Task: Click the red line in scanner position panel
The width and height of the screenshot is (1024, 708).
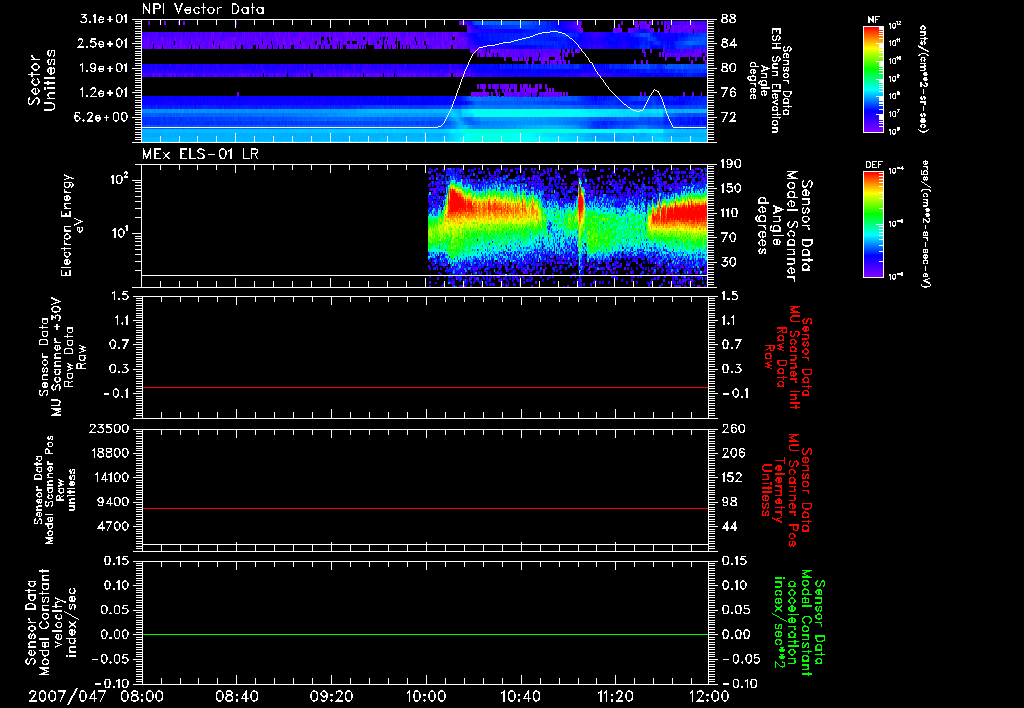Action: coord(425,508)
